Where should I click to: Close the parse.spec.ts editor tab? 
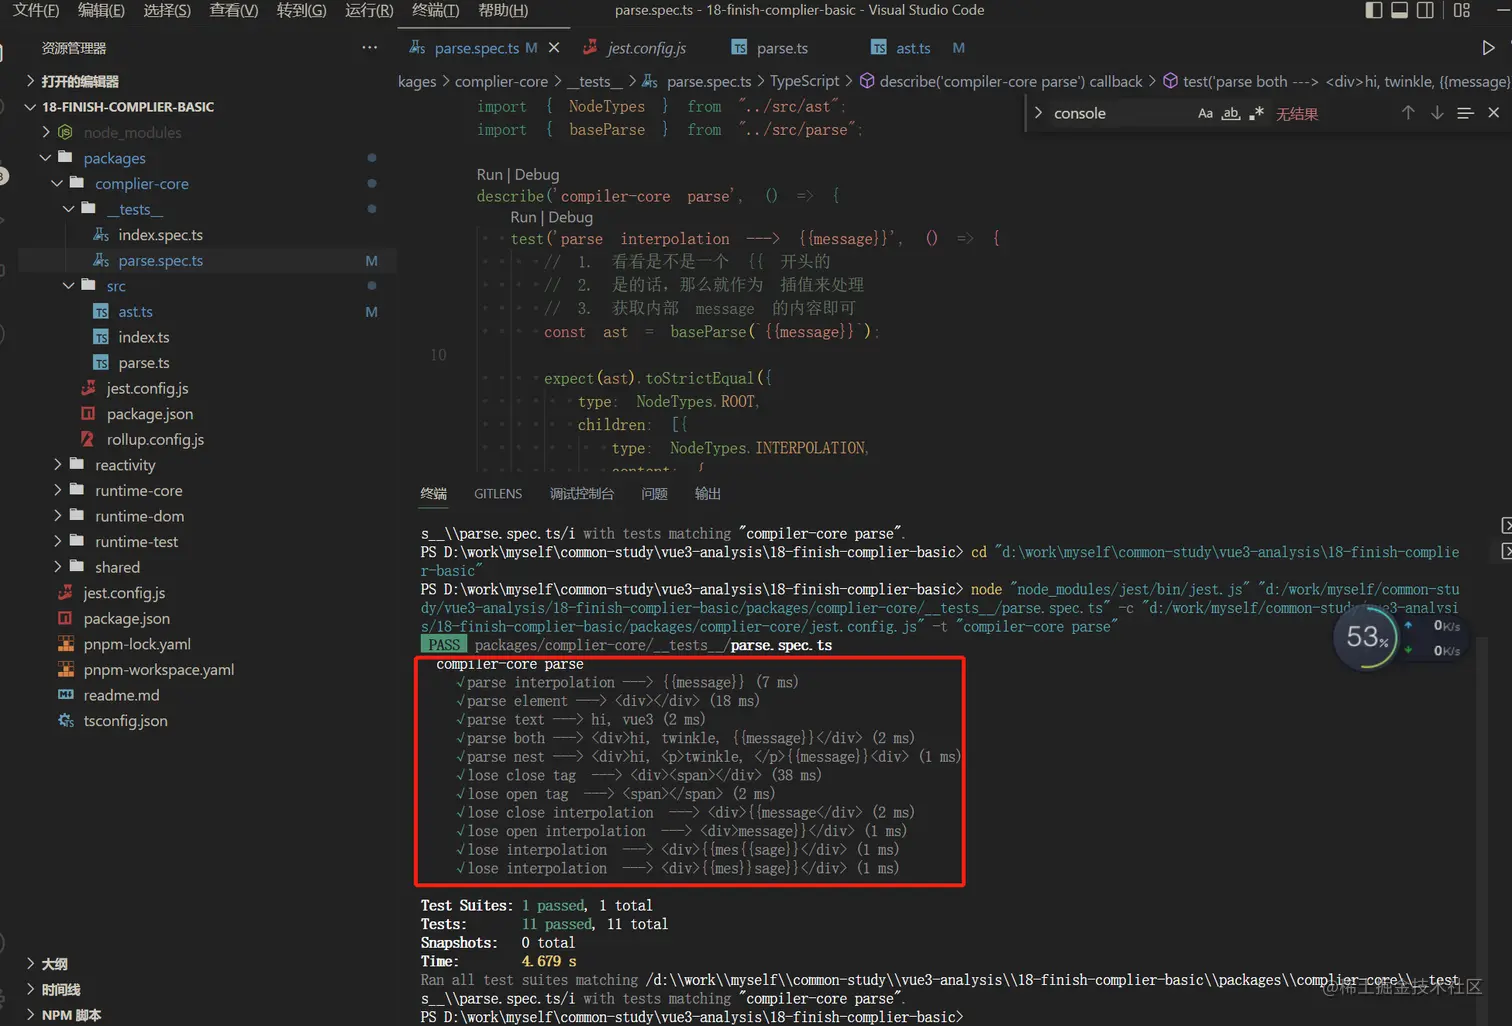(554, 48)
